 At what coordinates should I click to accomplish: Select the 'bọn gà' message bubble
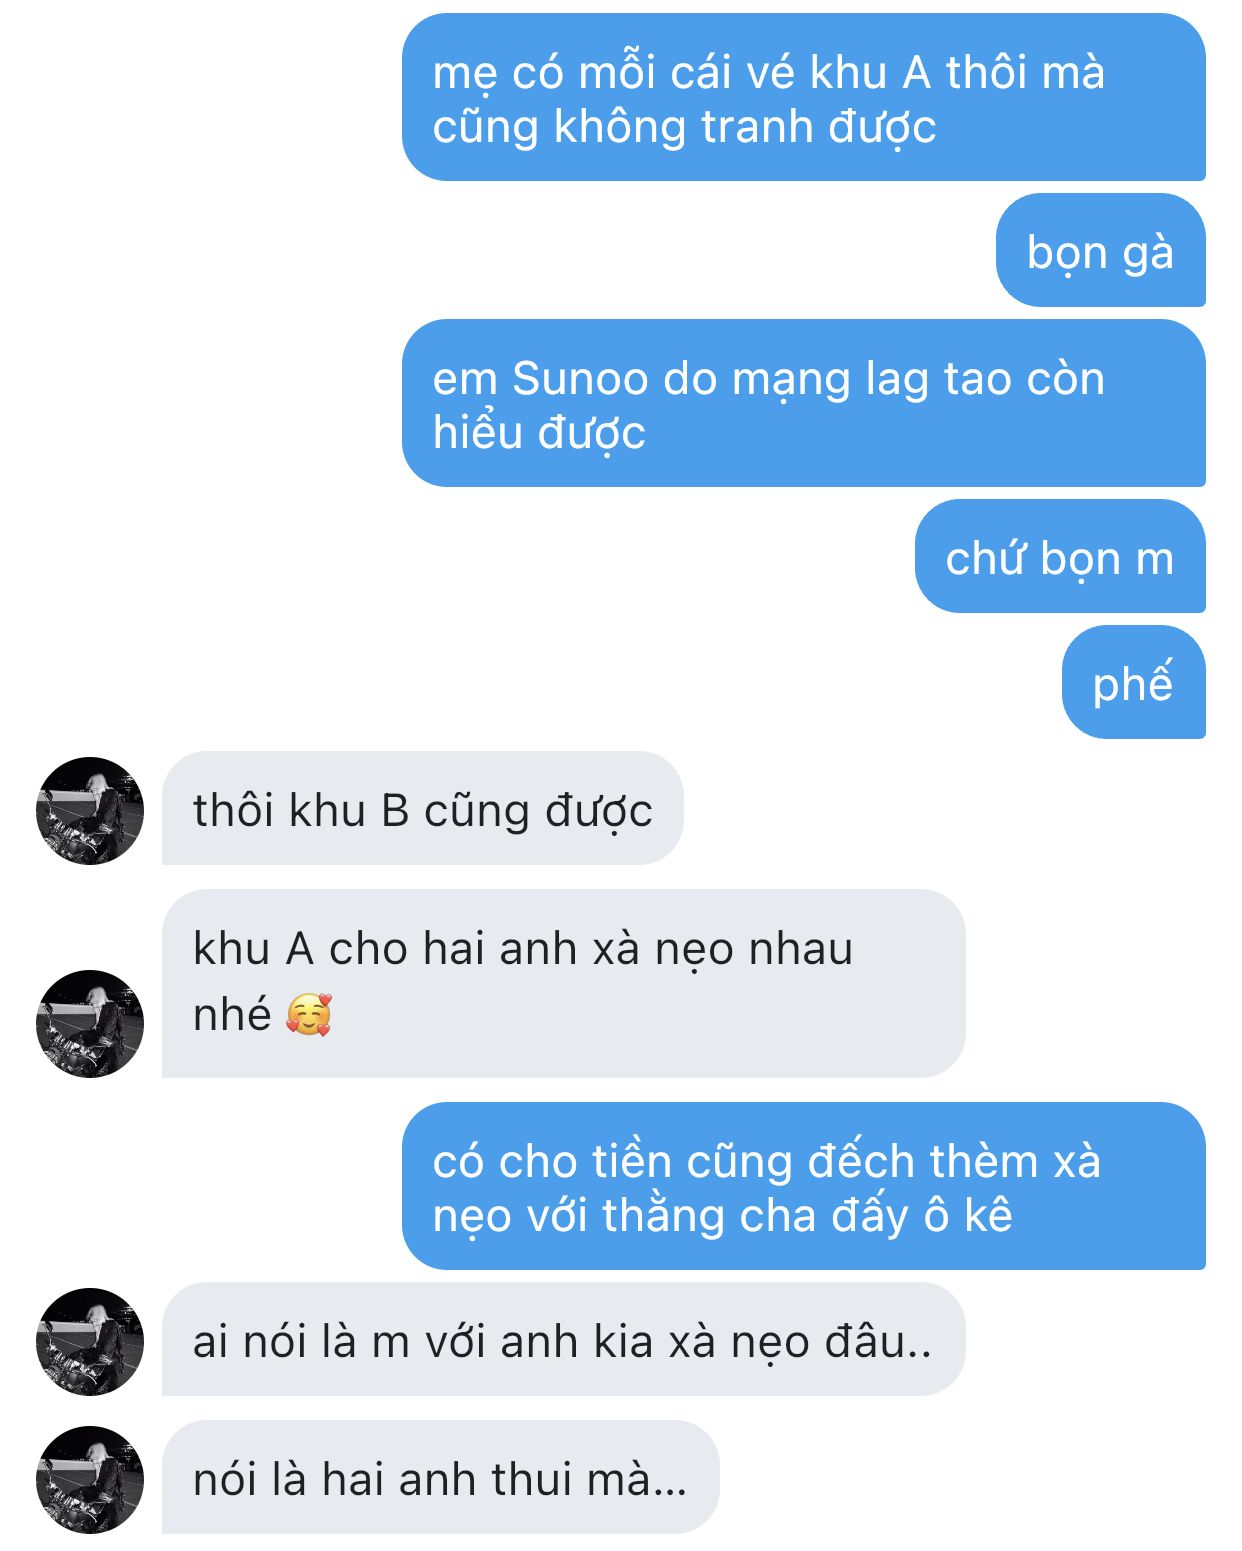pos(1101,250)
